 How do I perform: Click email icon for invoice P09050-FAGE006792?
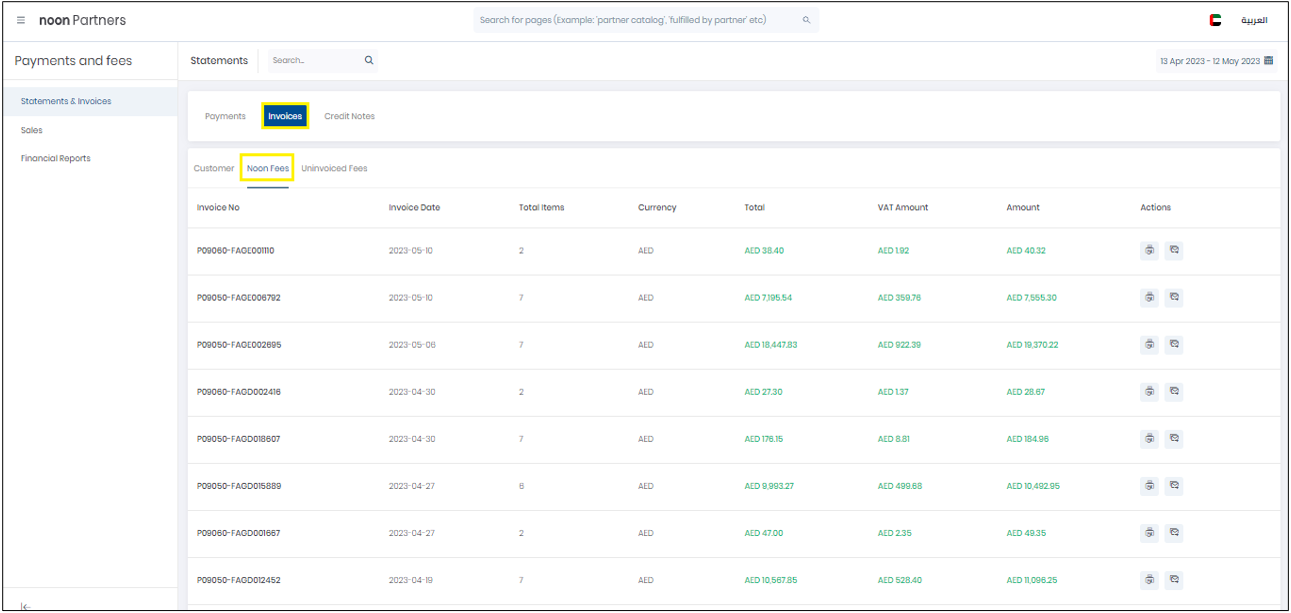coord(1174,298)
